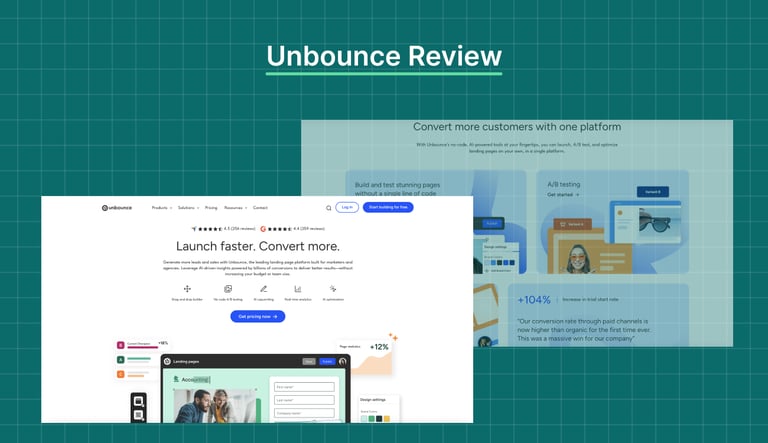This screenshot has height=443, width=768.
Task: Click the drag and drop builder icon
Action: point(187,289)
